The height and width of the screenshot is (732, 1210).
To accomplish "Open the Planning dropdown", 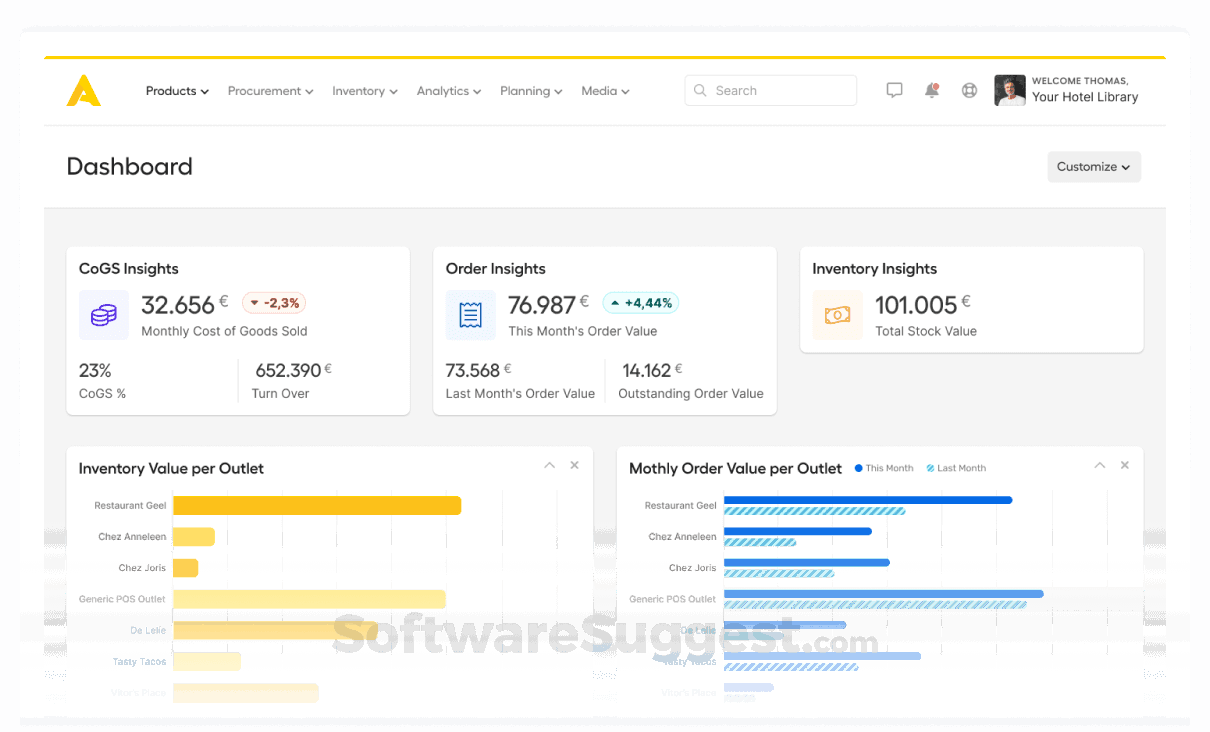I will point(530,91).
